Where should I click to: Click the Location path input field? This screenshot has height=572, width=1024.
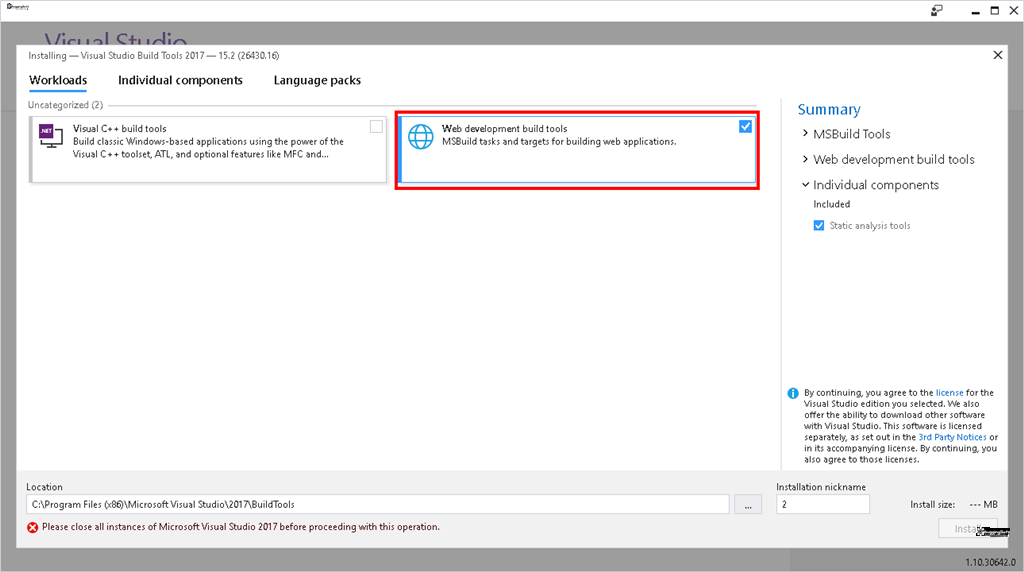[377, 505]
